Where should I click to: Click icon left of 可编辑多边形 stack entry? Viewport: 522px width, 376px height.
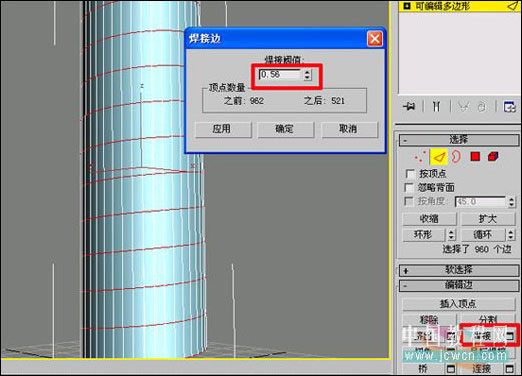[x=407, y=6]
